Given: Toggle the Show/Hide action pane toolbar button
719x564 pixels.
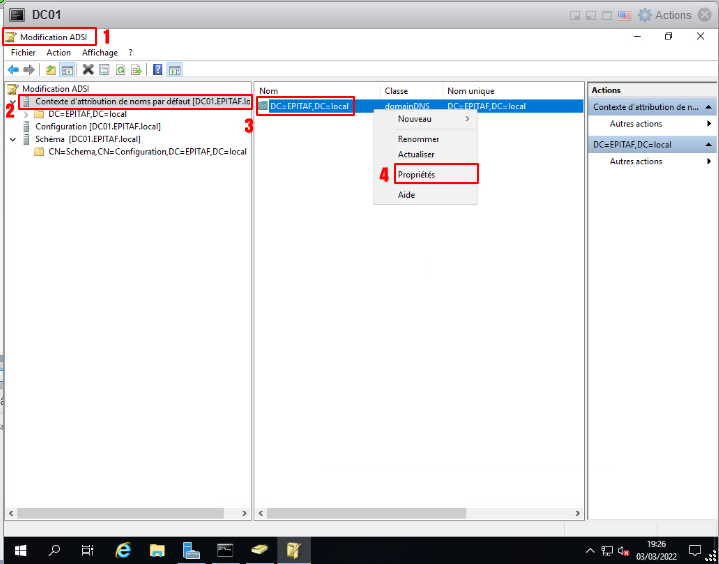Looking at the screenshot, I should 174,70.
